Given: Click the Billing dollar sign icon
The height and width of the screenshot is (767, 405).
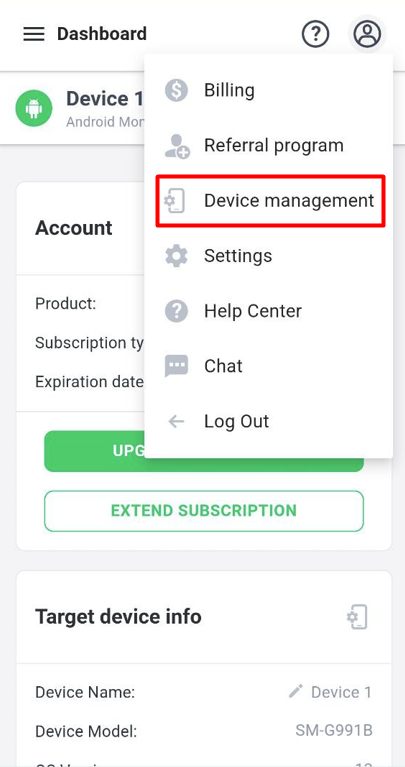Looking at the screenshot, I should pos(176,90).
